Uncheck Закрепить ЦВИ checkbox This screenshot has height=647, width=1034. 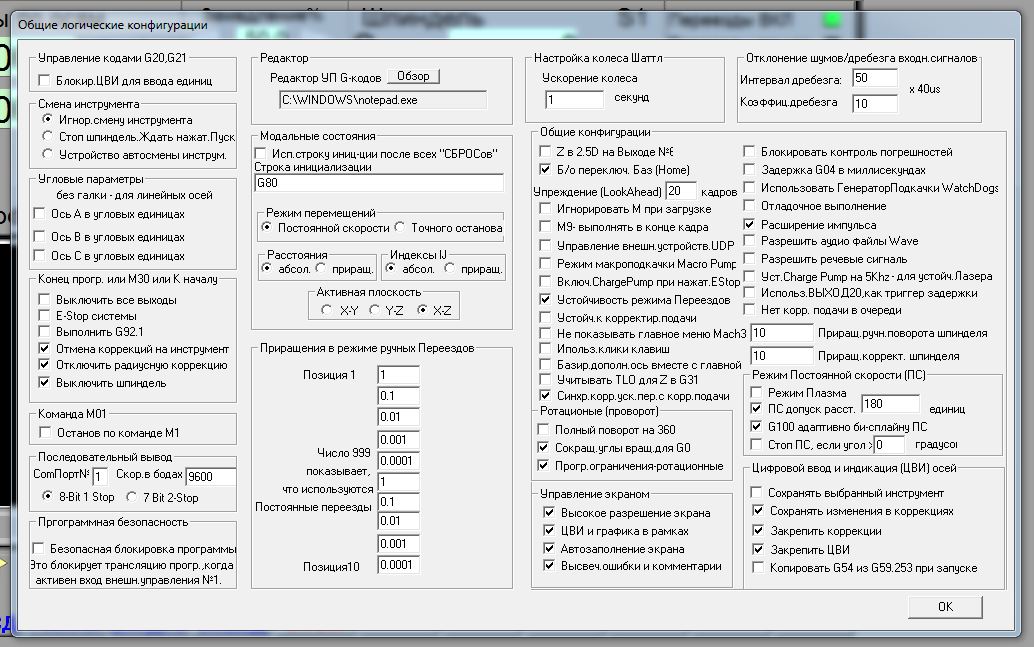[758, 549]
